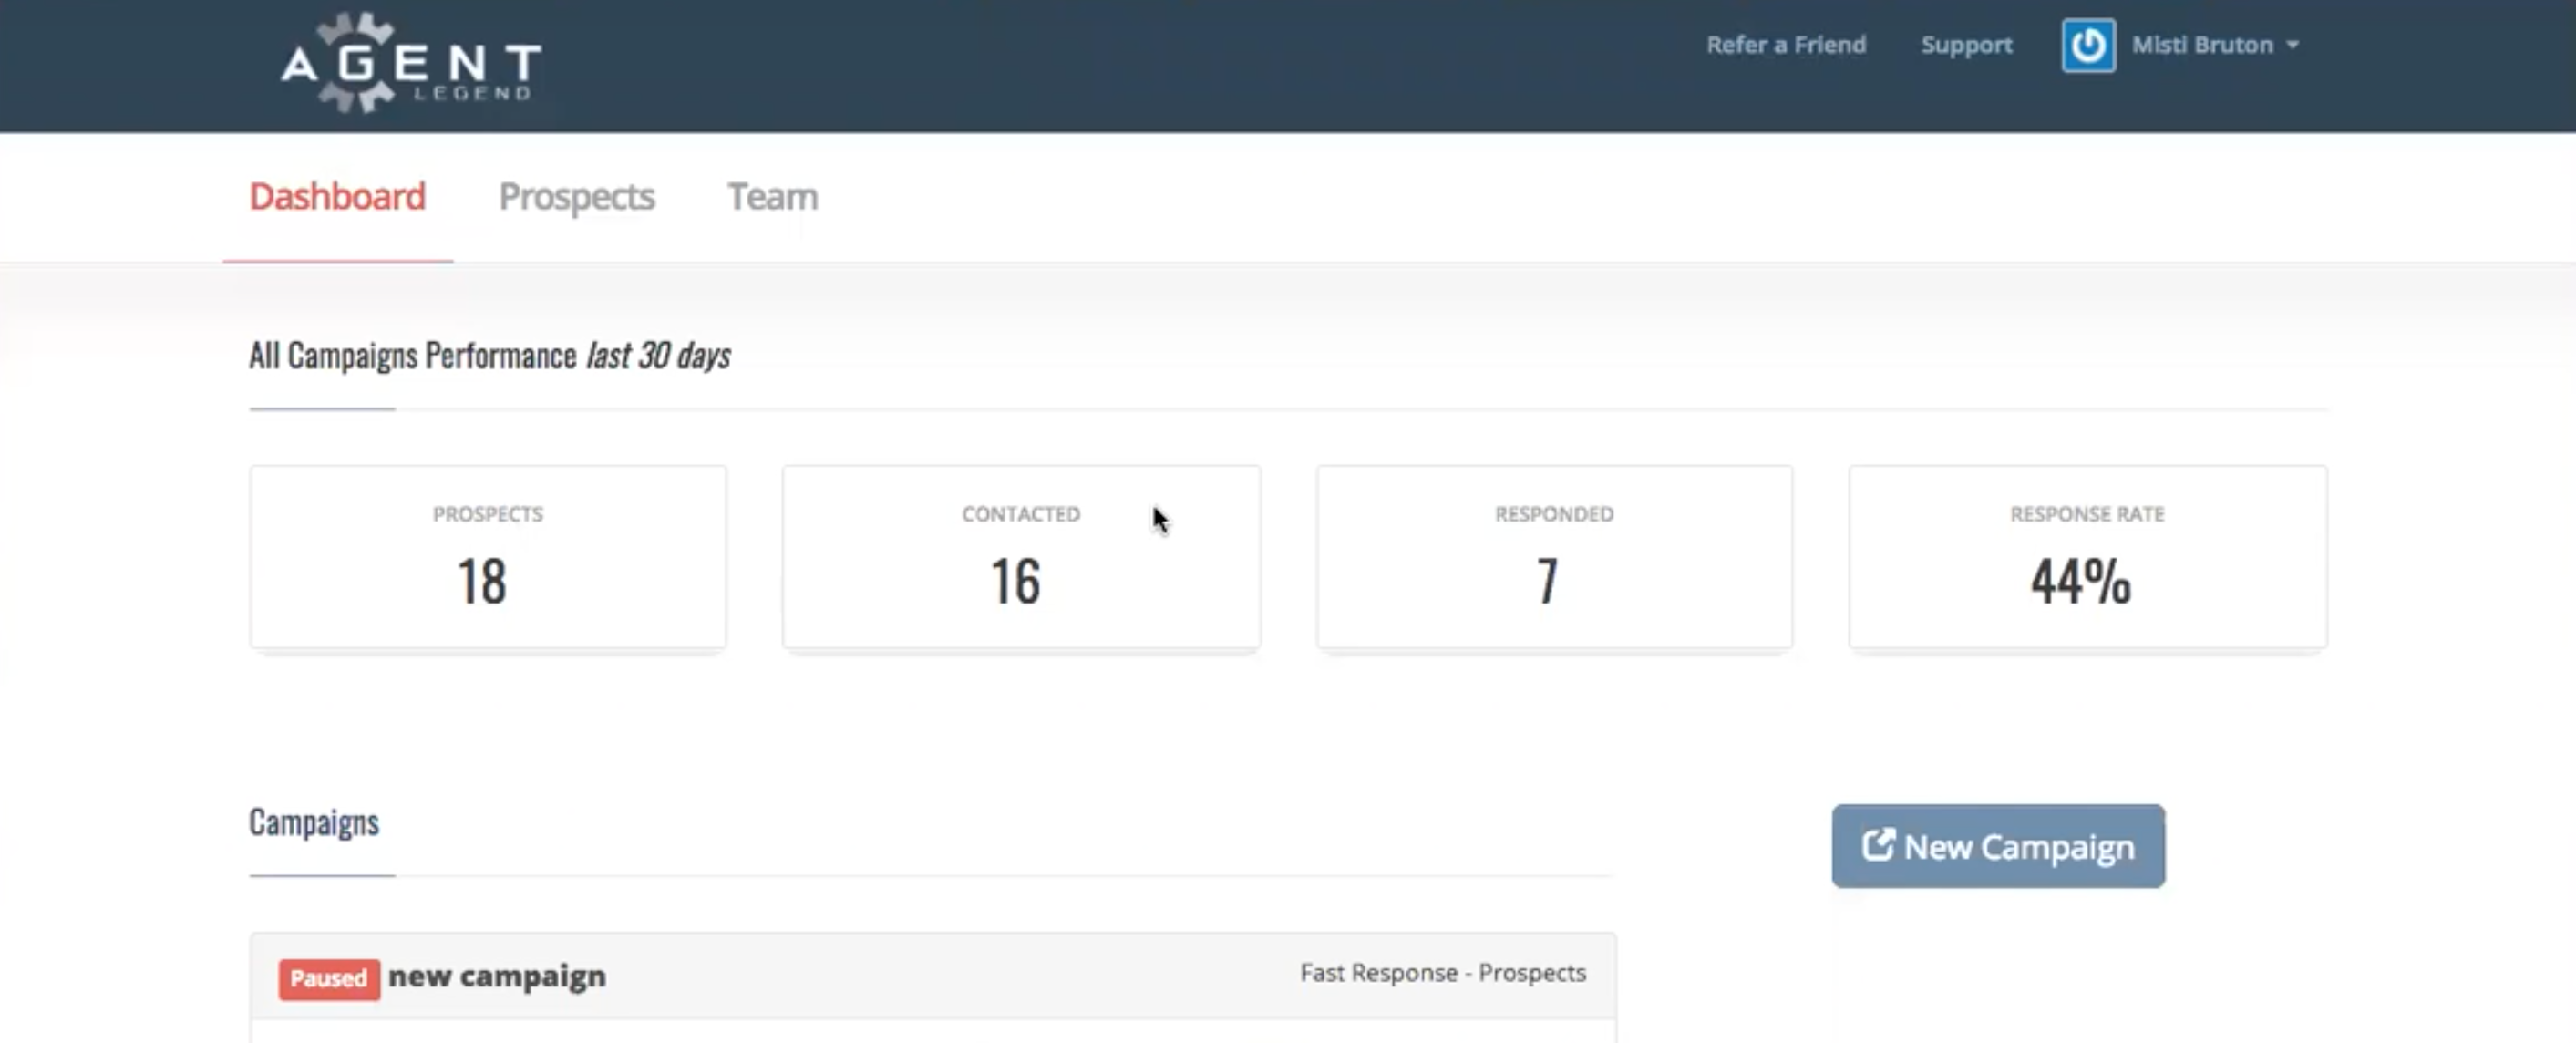The image size is (2576, 1043).
Task: Open the Refer a Friend link
Action: [x=1785, y=45]
